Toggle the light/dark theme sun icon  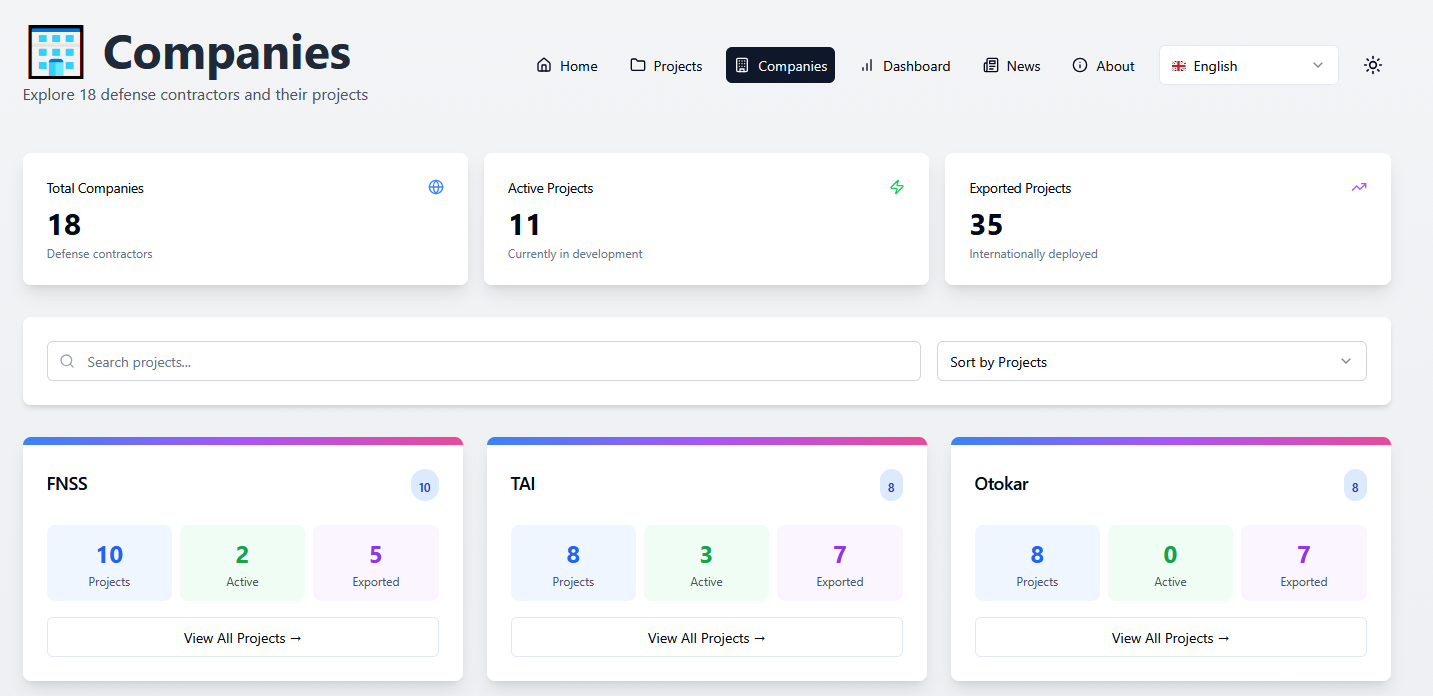[1373, 64]
